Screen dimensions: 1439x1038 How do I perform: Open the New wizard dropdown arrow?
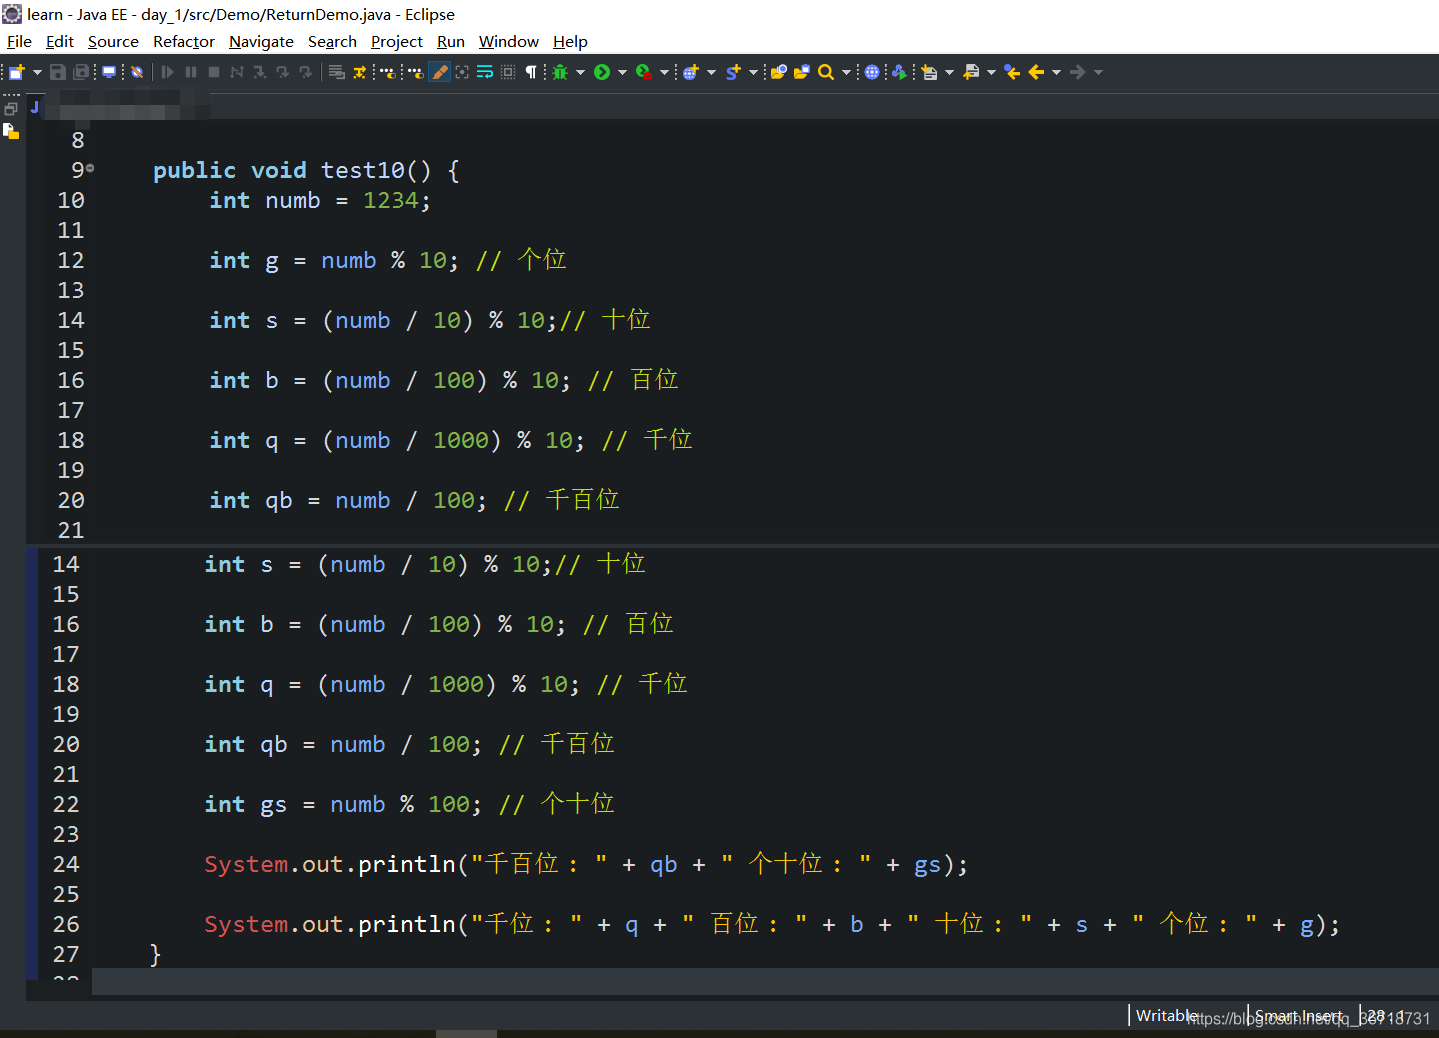pos(37,72)
